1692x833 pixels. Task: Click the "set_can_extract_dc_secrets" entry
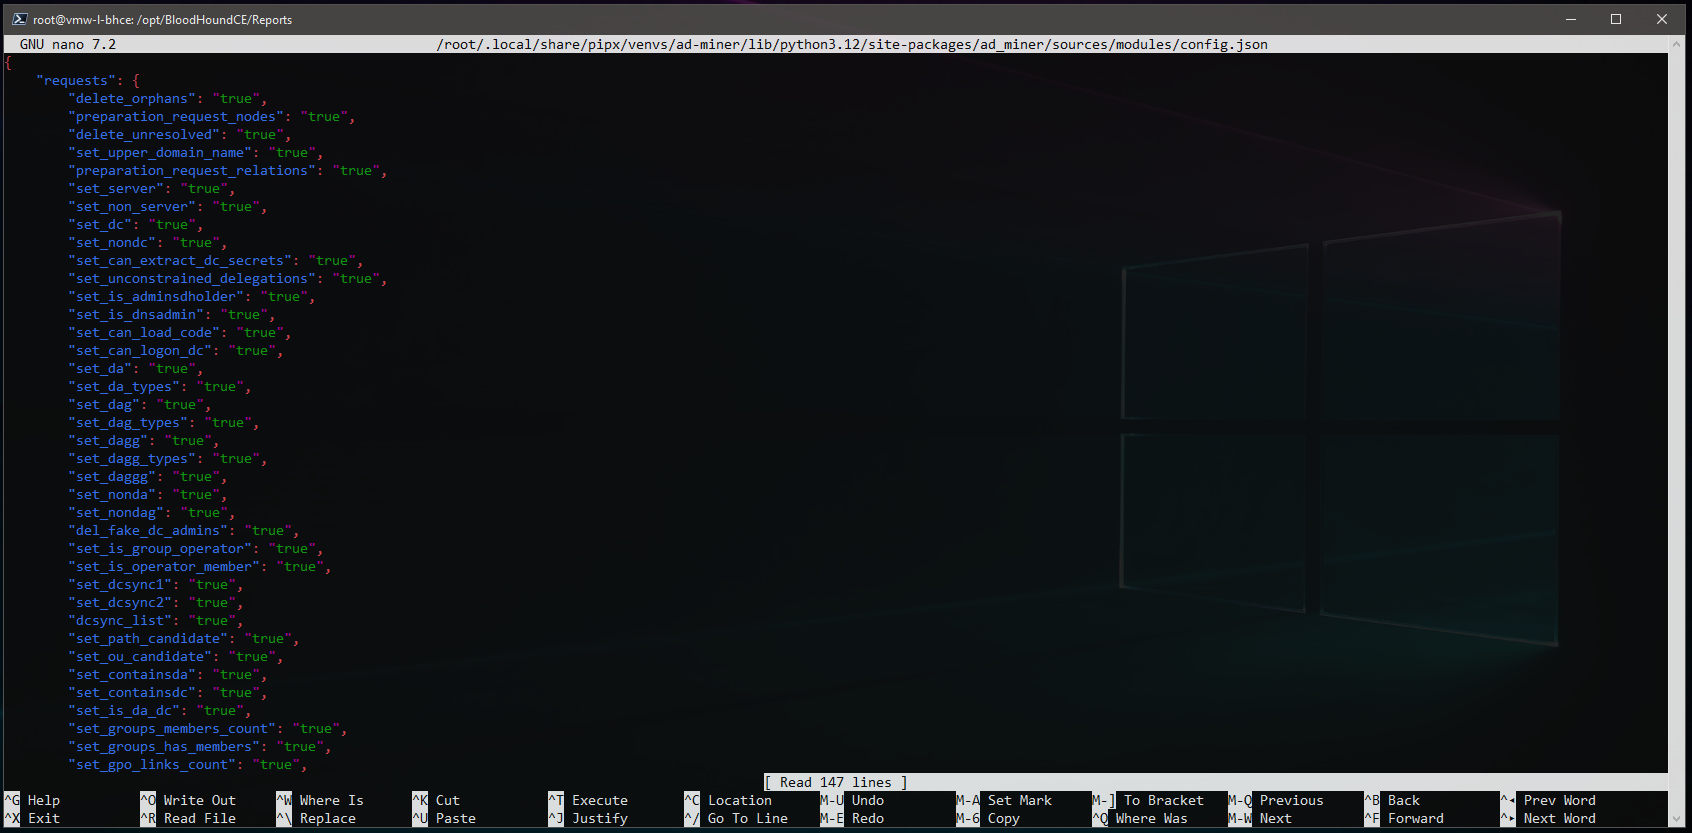(x=216, y=261)
